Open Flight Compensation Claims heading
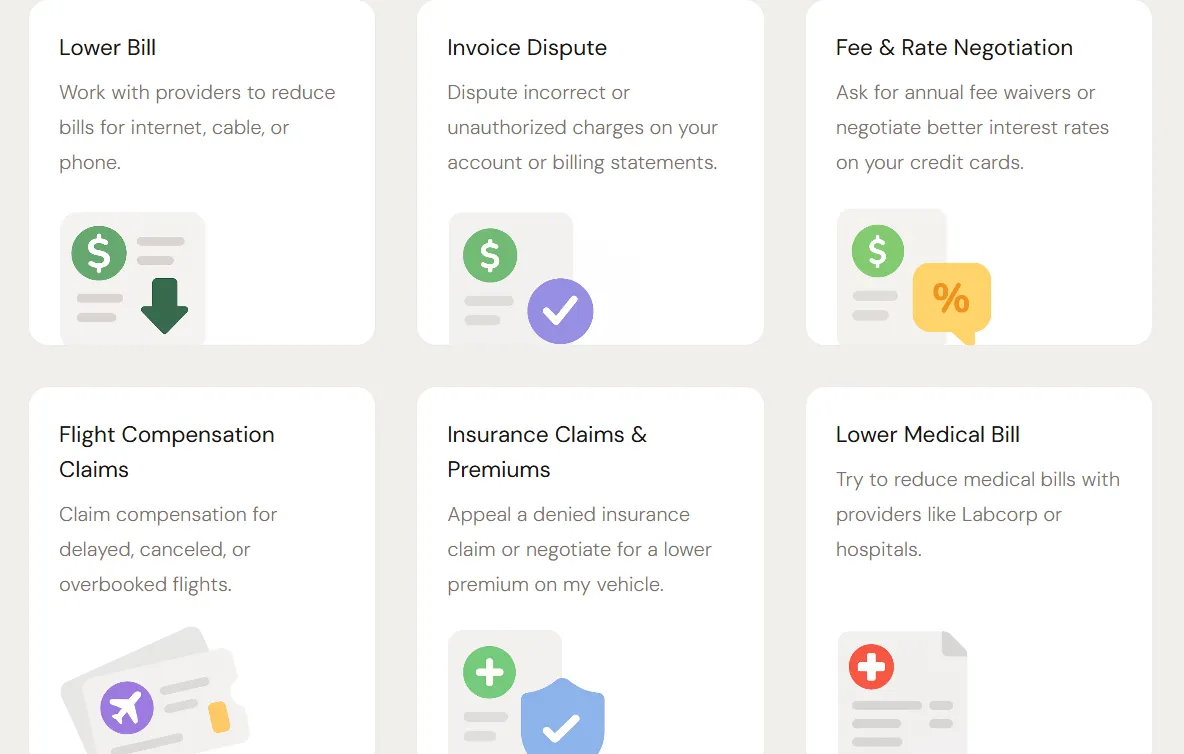 [166, 452]
